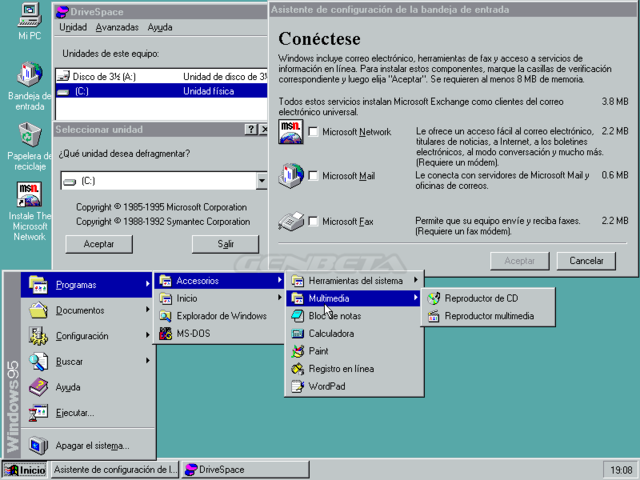Image resolution: width=640 pixels, height=480 pixels.
Task: Click the Reproductor multimedia icon
Action: click(x=433, y=316)
